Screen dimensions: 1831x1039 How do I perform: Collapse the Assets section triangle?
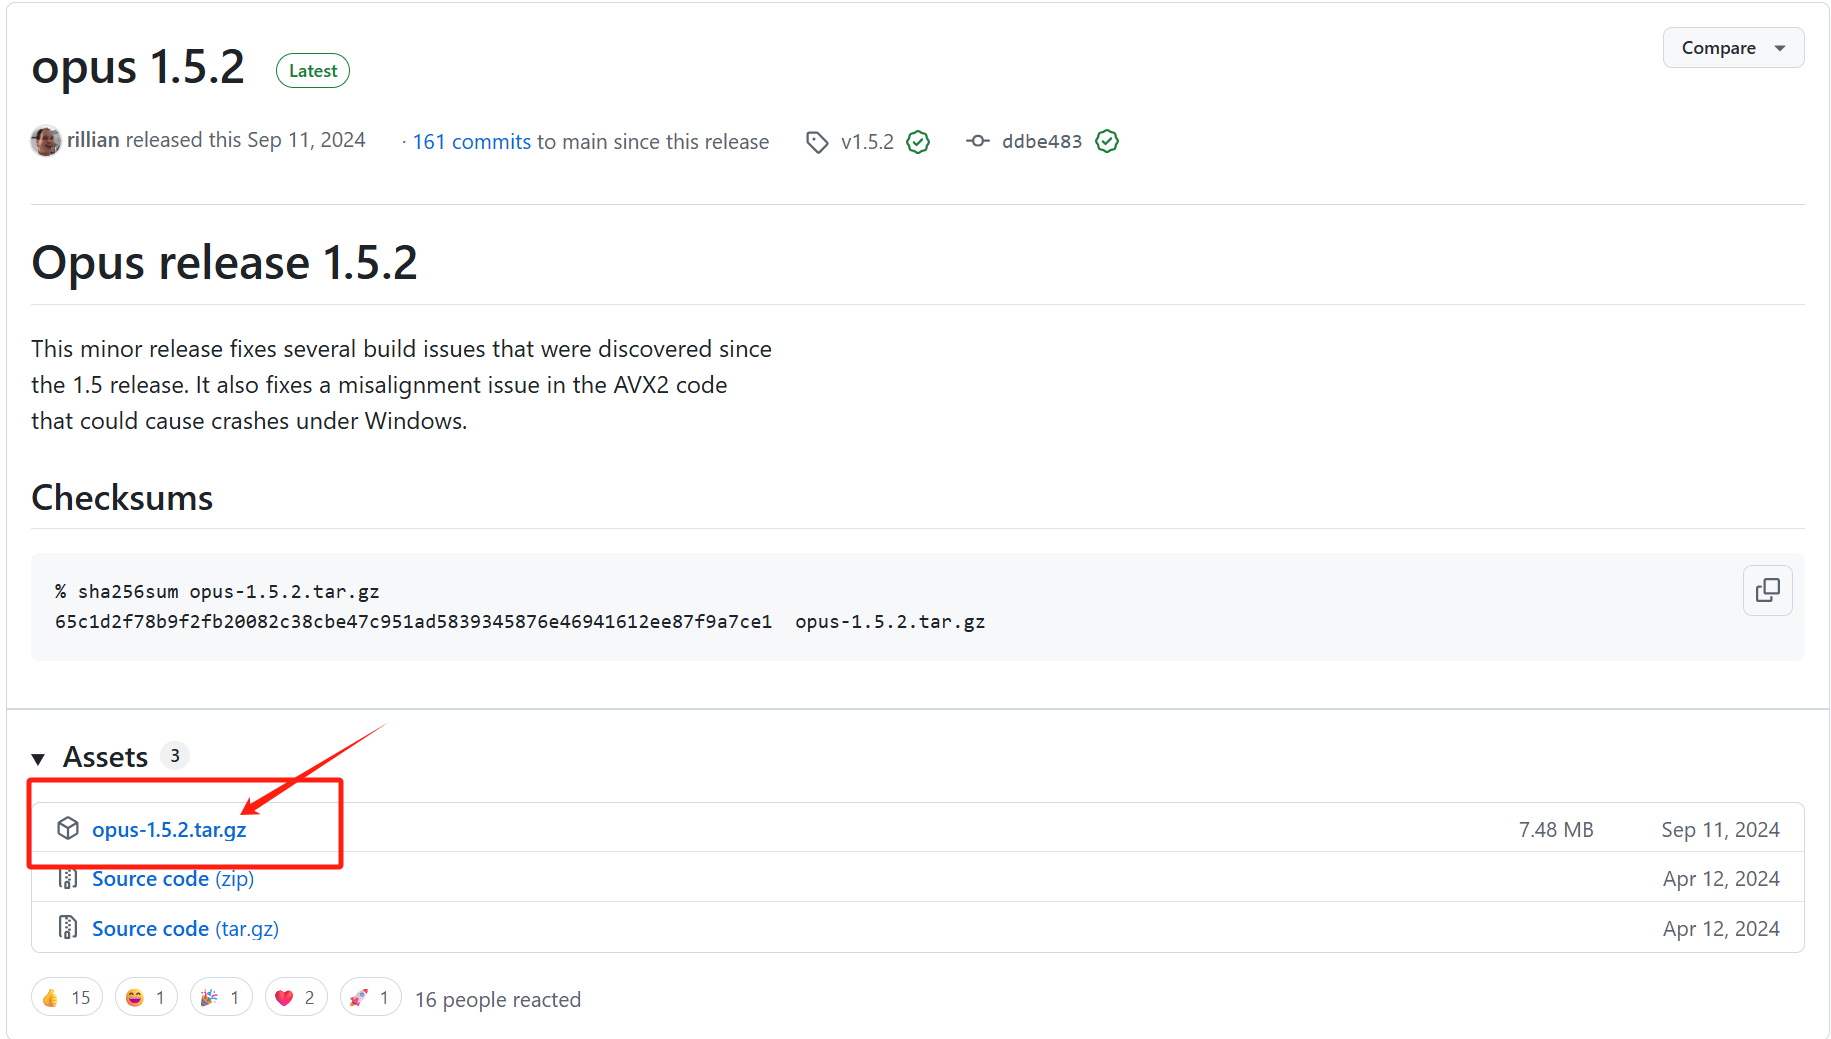[38, 759]
